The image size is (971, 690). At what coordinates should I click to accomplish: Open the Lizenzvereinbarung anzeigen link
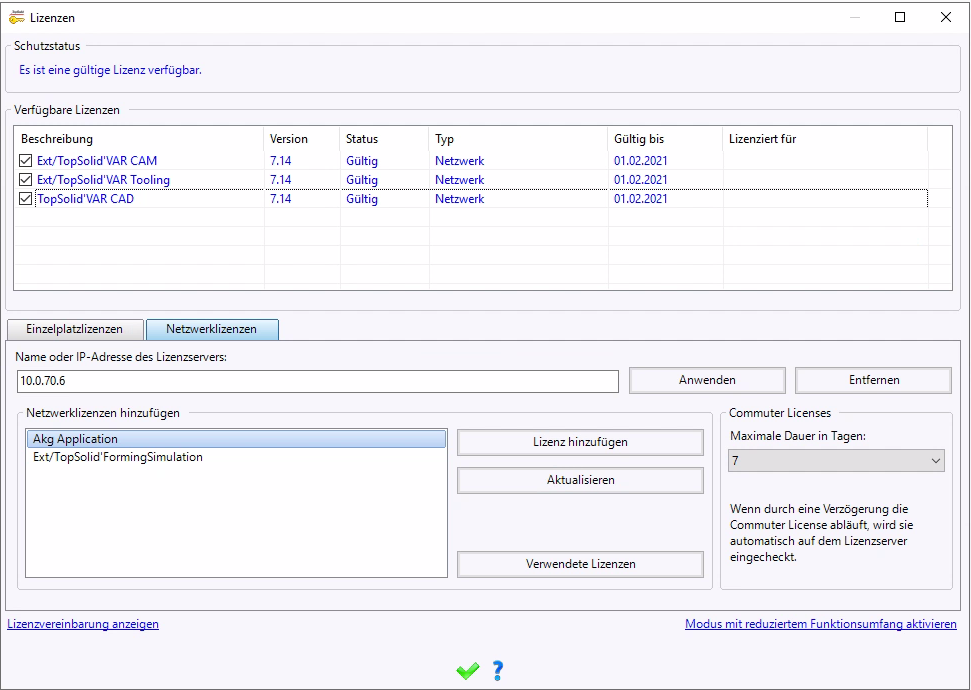(83, 624)
